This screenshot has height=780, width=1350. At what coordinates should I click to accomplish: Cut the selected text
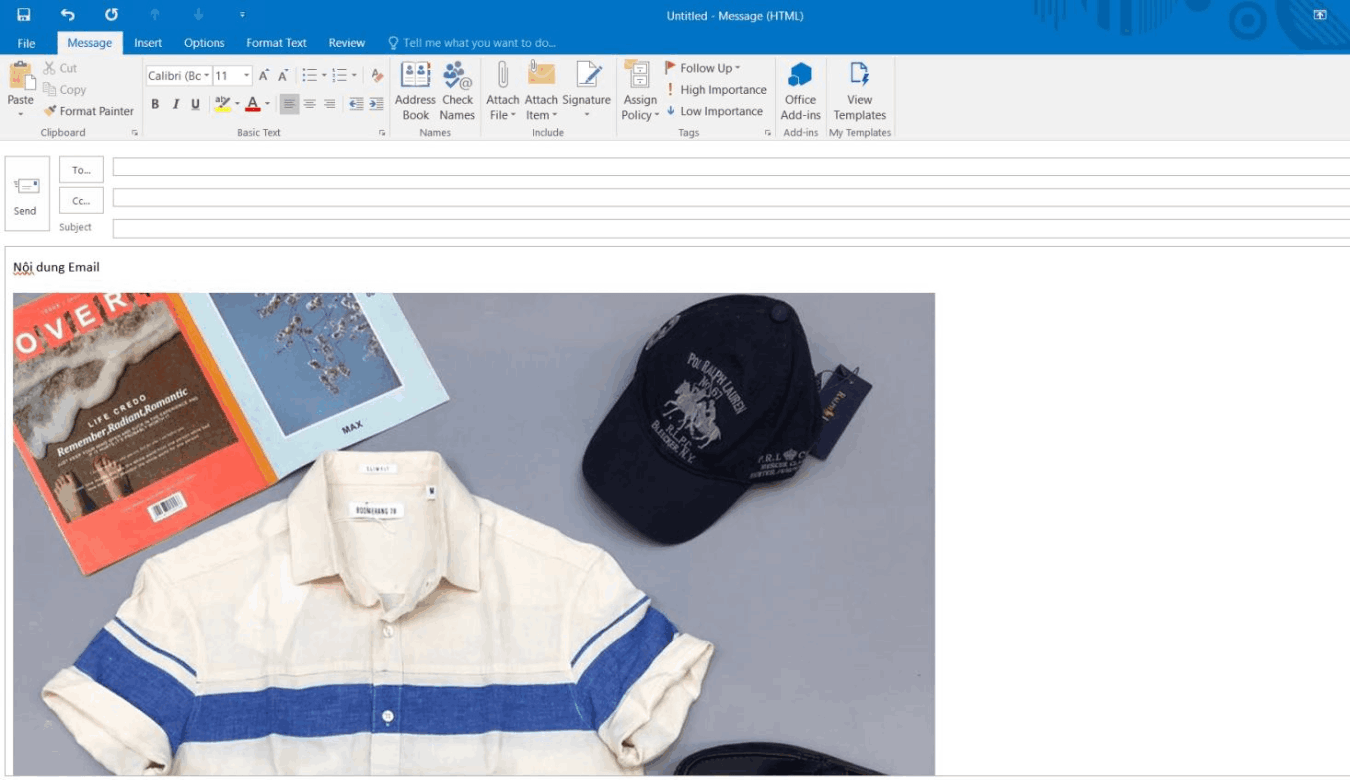[x=60, y=68]
